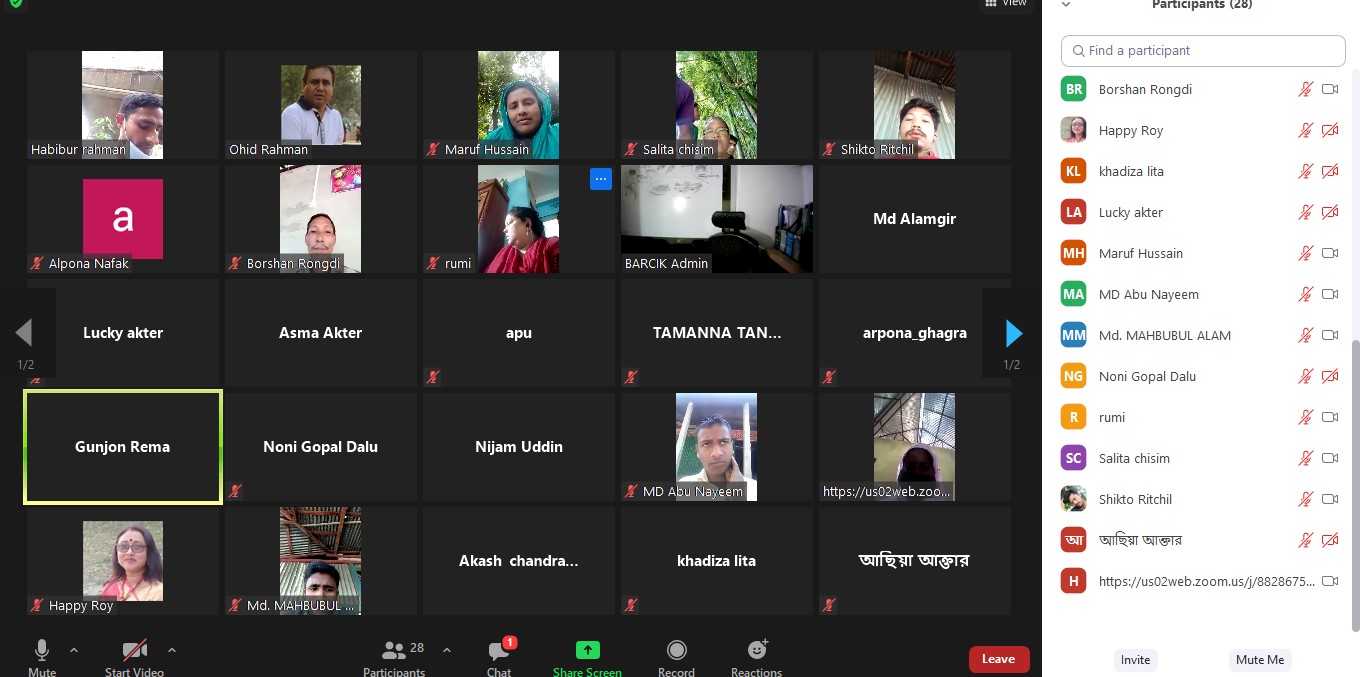Click Salita chisim's SC avatar in the list

click(1073, 458)
